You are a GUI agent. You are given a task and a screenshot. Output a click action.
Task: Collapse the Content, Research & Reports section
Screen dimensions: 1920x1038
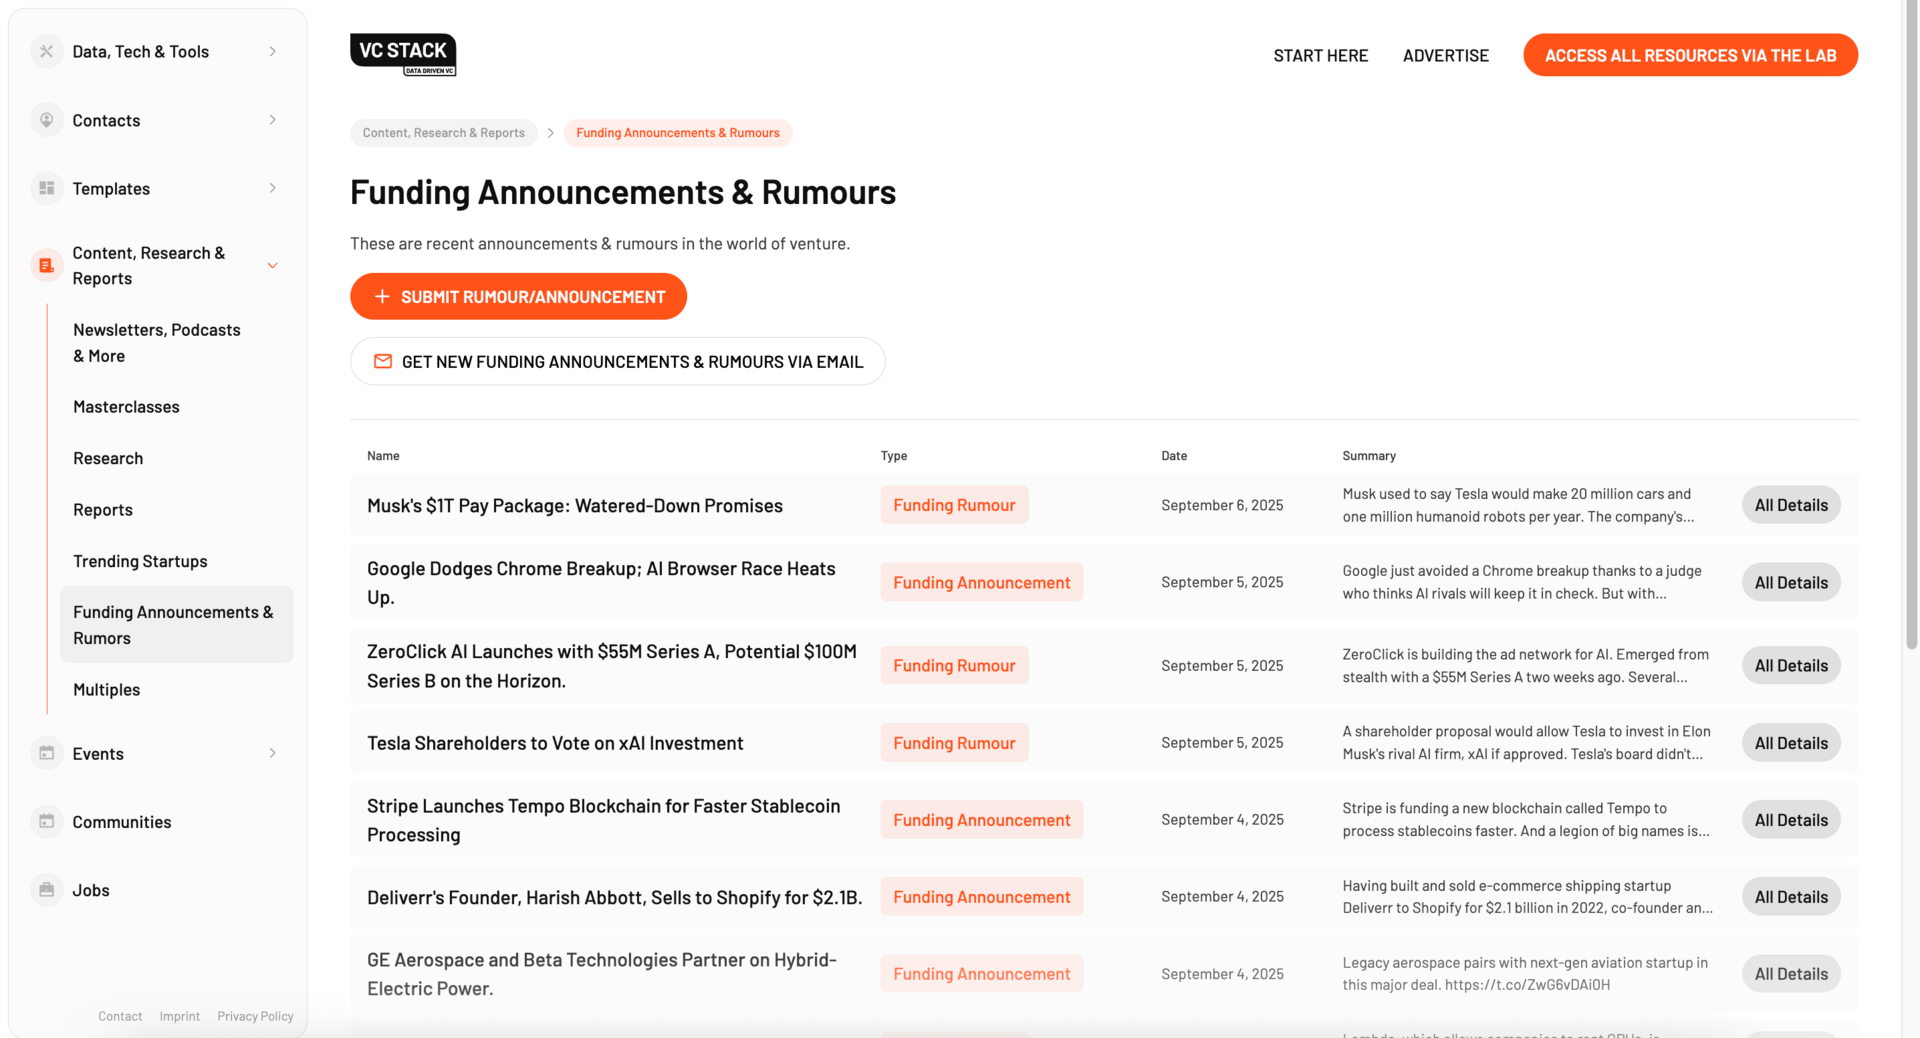click(272, 265)
